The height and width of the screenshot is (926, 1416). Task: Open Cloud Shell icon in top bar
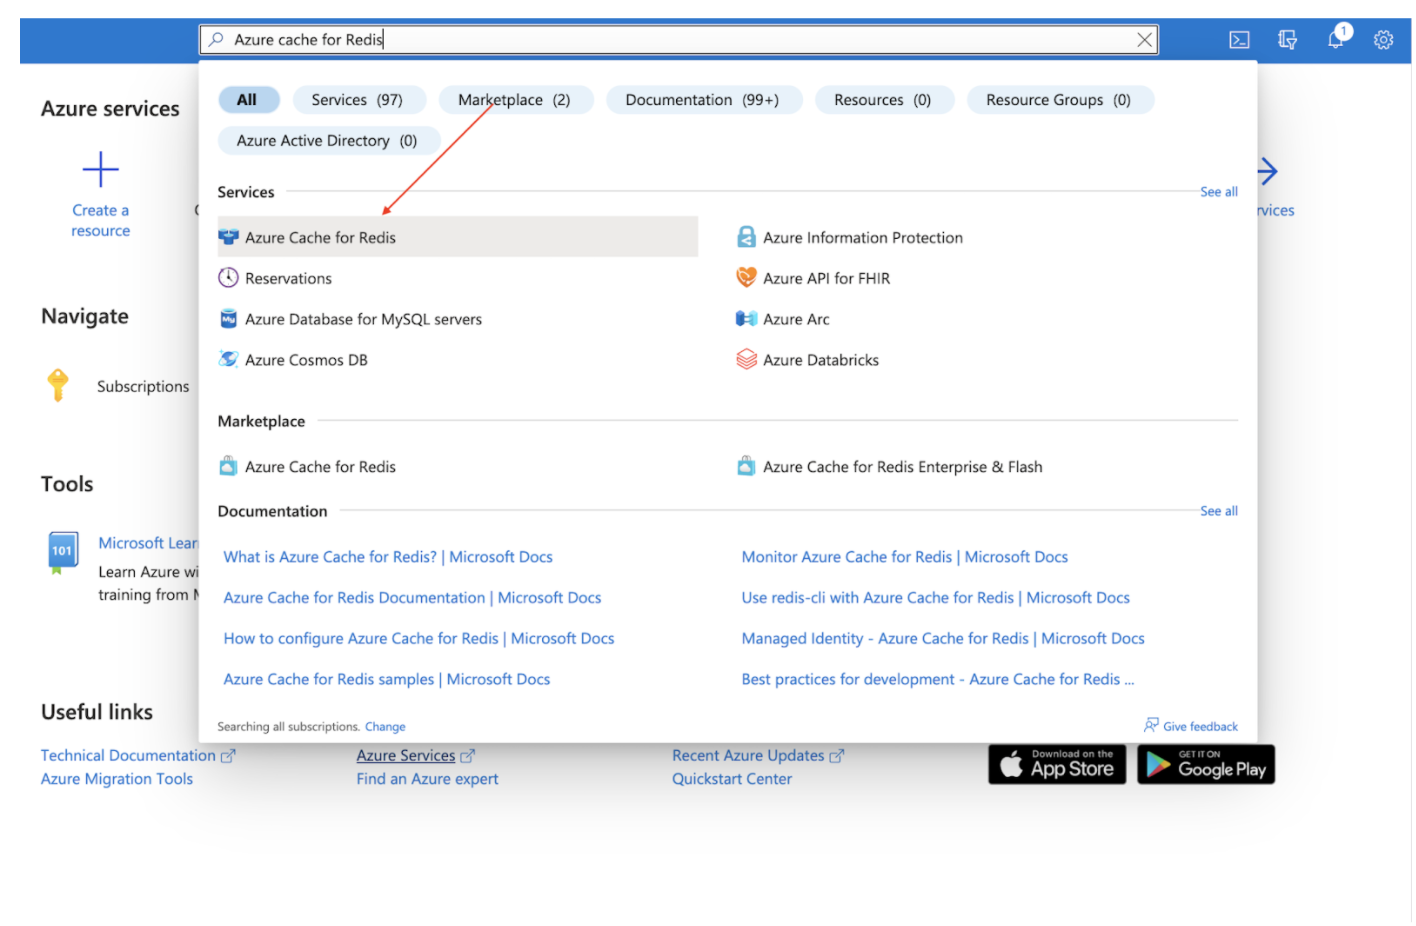click(x=1239, y=40)
